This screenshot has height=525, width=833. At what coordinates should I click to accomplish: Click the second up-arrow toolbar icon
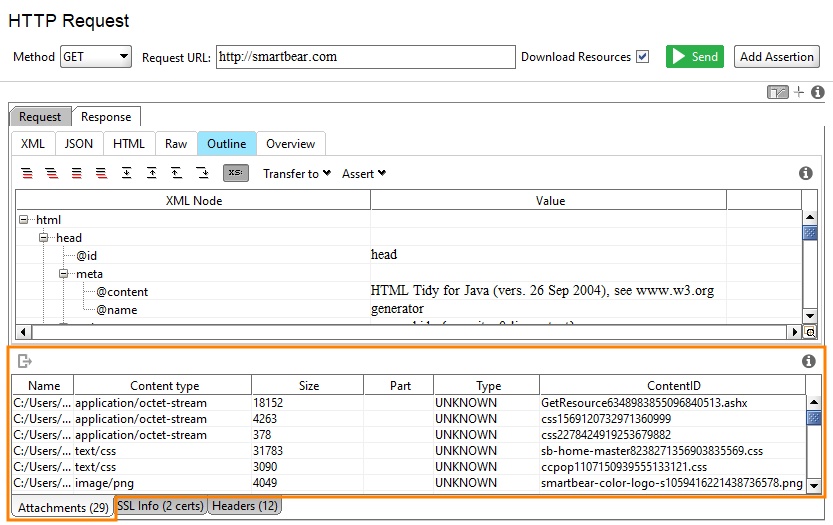(x=176, y=173)
